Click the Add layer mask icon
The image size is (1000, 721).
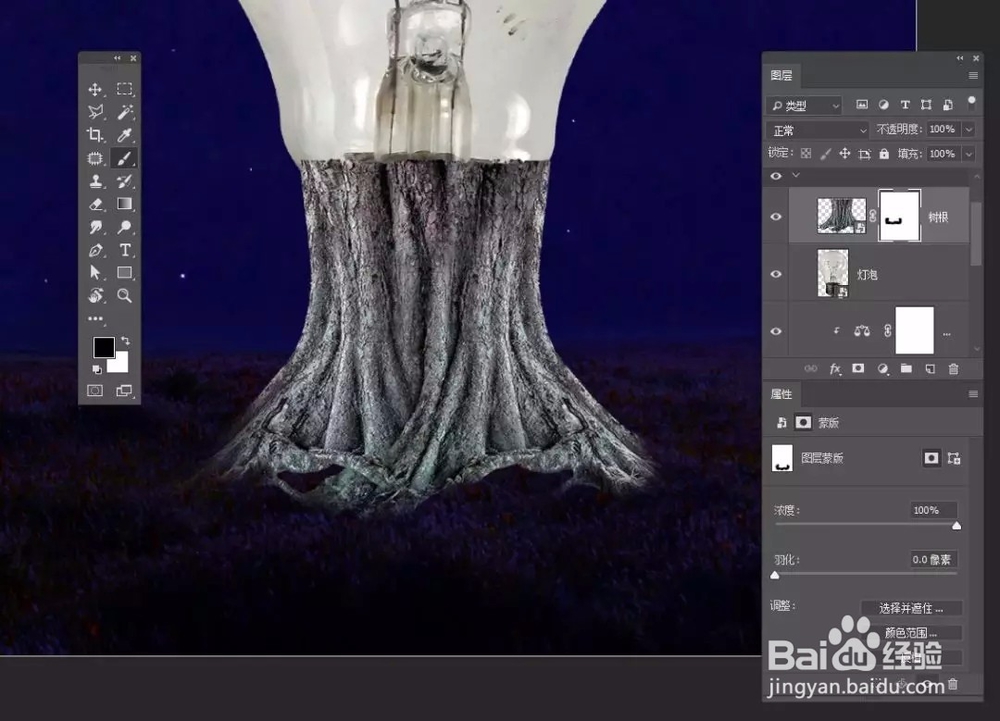tap(858, 368)
